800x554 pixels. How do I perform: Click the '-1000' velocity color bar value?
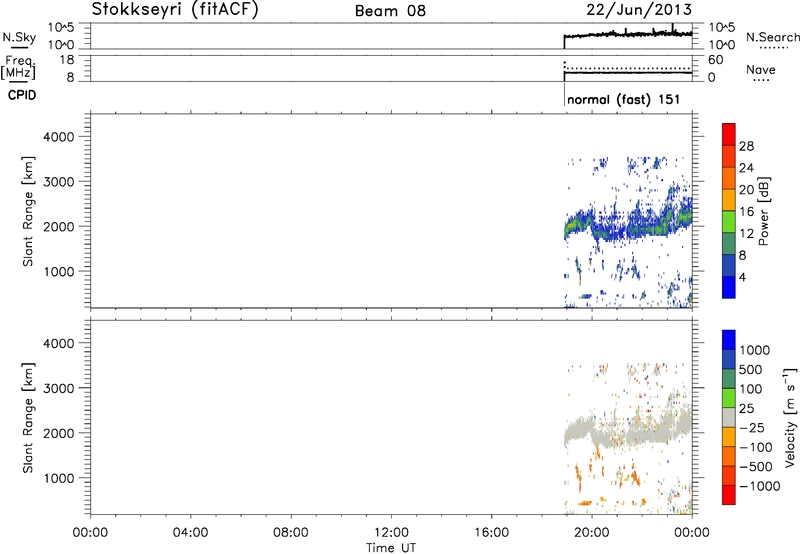pyautogui.click(x=760, y=486)
